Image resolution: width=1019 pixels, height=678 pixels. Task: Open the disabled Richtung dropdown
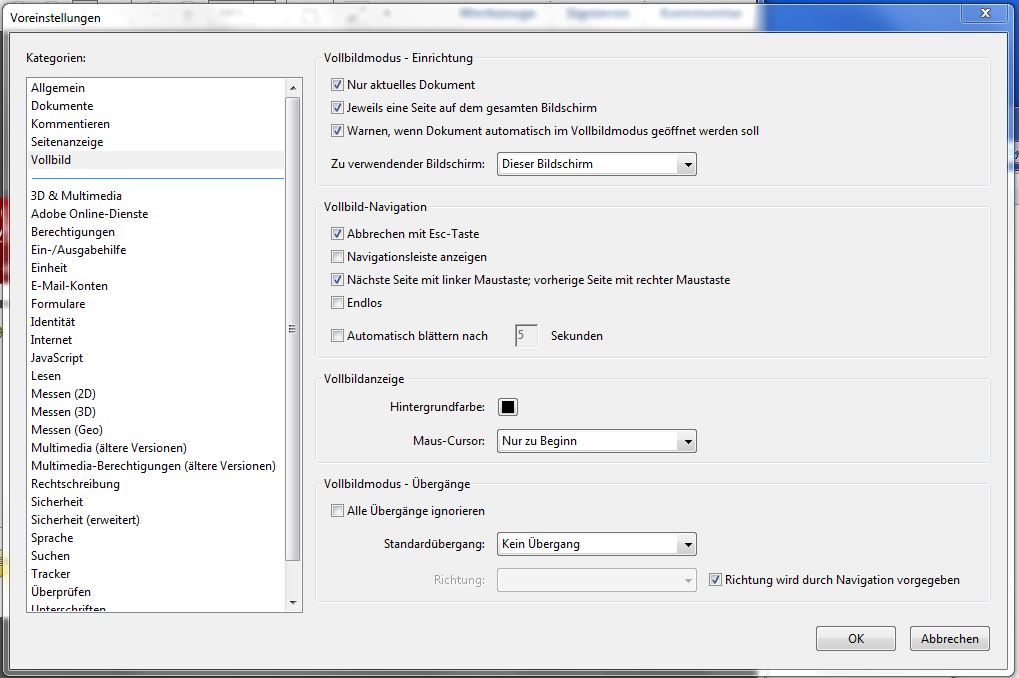click(597, 580)
